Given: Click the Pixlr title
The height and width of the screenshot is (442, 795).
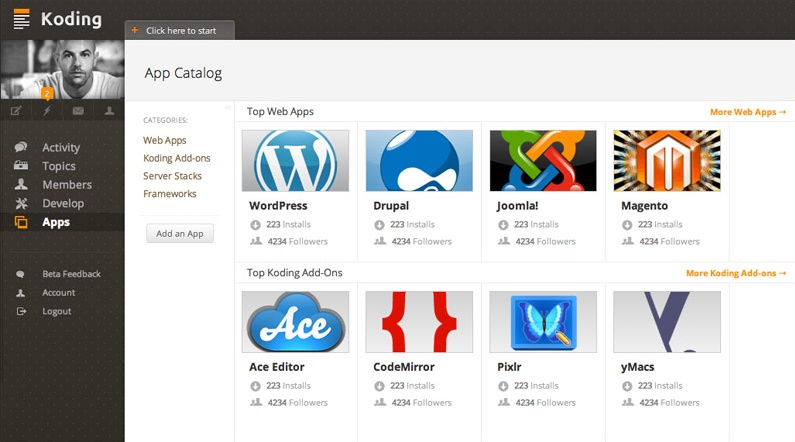Looking at the screenshot, I should point(509,367).
